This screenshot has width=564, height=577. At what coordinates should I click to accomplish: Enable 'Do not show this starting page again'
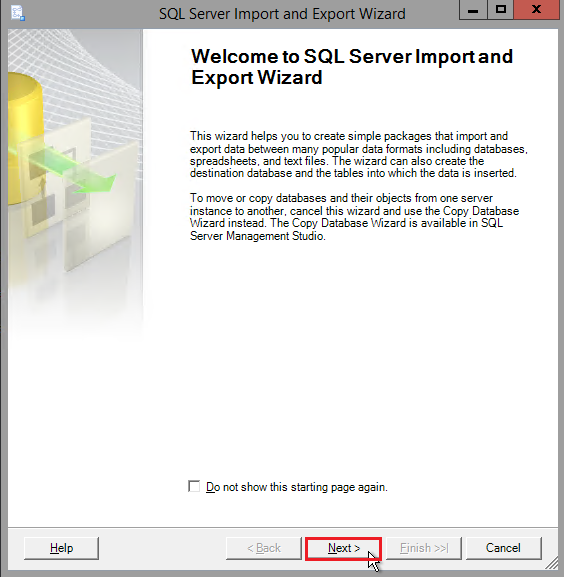194,486
